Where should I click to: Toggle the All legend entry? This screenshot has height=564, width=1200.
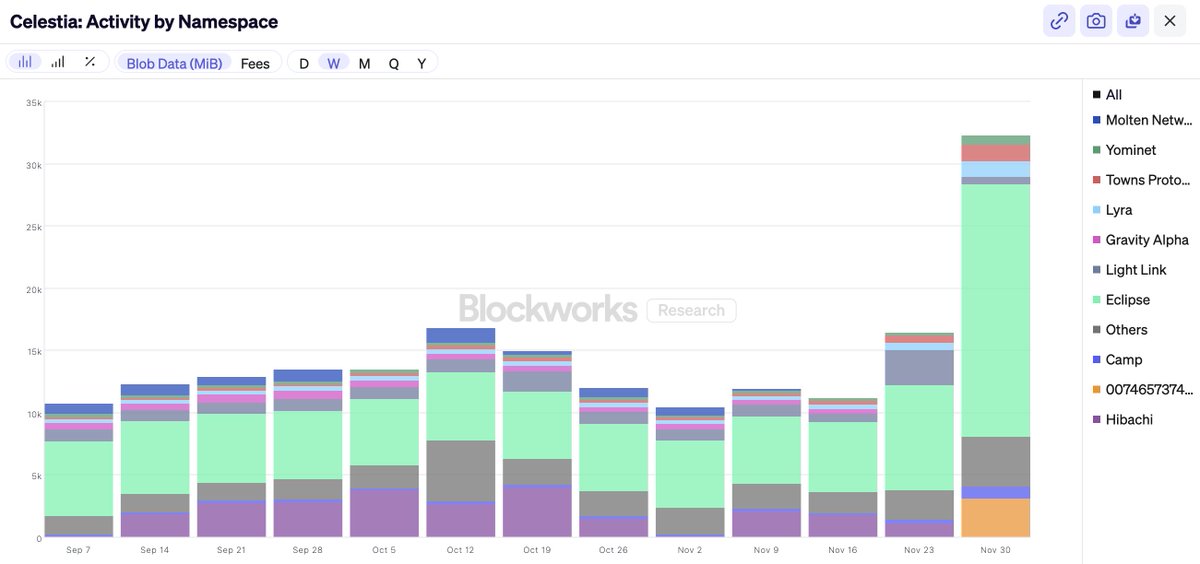pos(1107,94)
